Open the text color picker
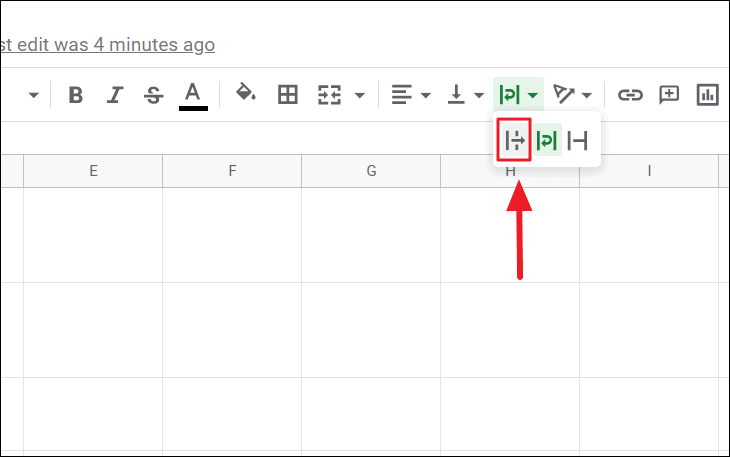 [x=193, y=95]
